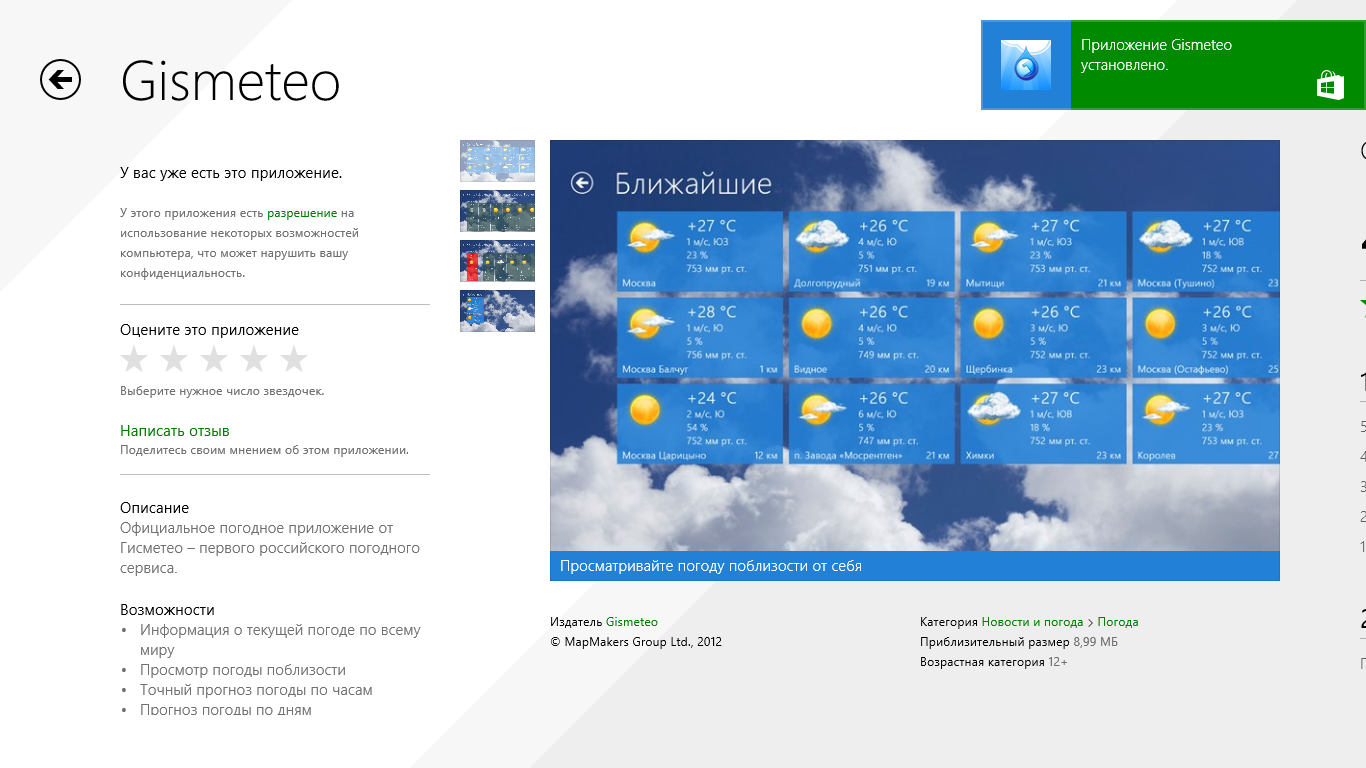Open the 'Приложение Gismeteo установлено' notification
The image size is (1366, 768).
click(x=1174, y=65)
